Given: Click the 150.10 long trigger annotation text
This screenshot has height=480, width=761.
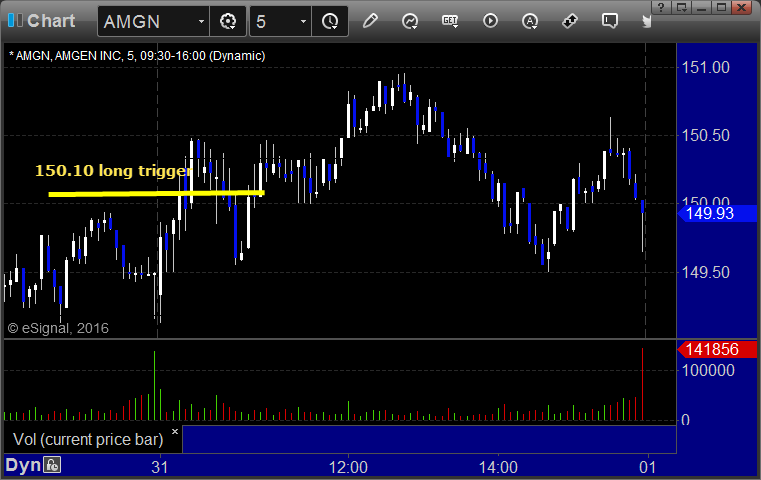Looking at the screenshot, I should tap(113, 171).
